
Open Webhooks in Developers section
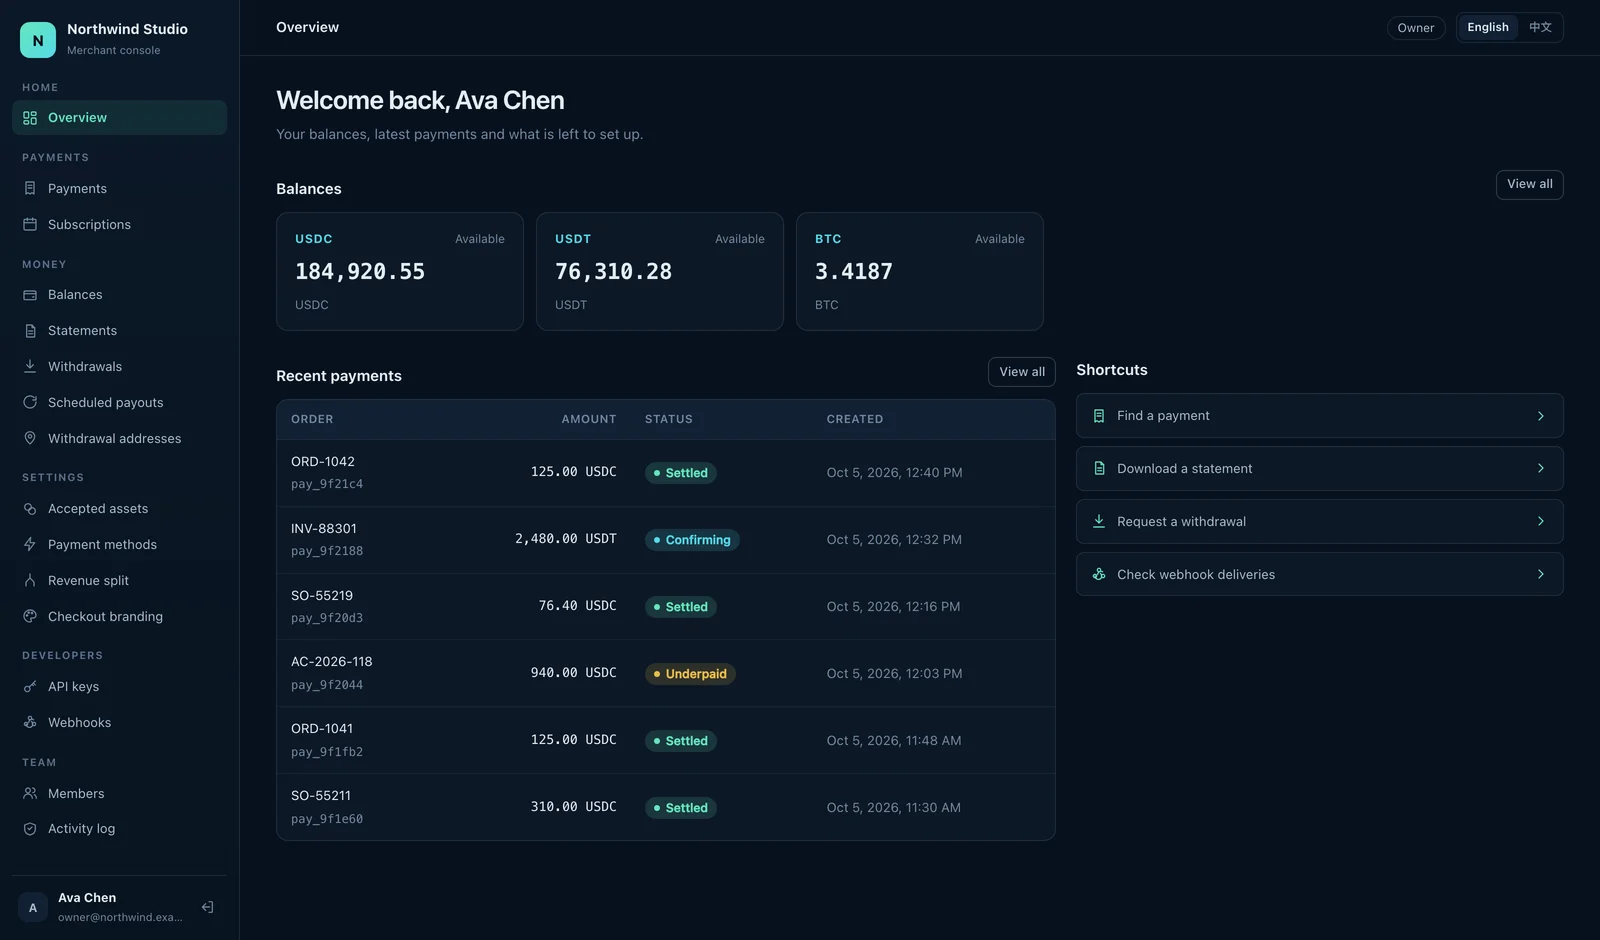119,723
